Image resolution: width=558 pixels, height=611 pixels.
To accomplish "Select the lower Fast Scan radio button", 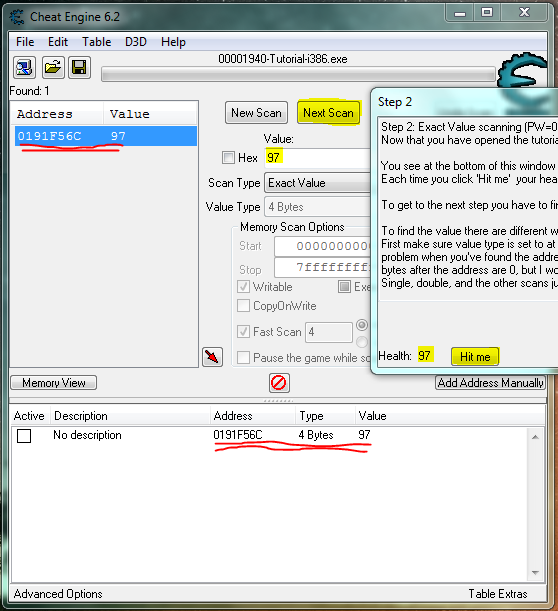I will [362, 342].
